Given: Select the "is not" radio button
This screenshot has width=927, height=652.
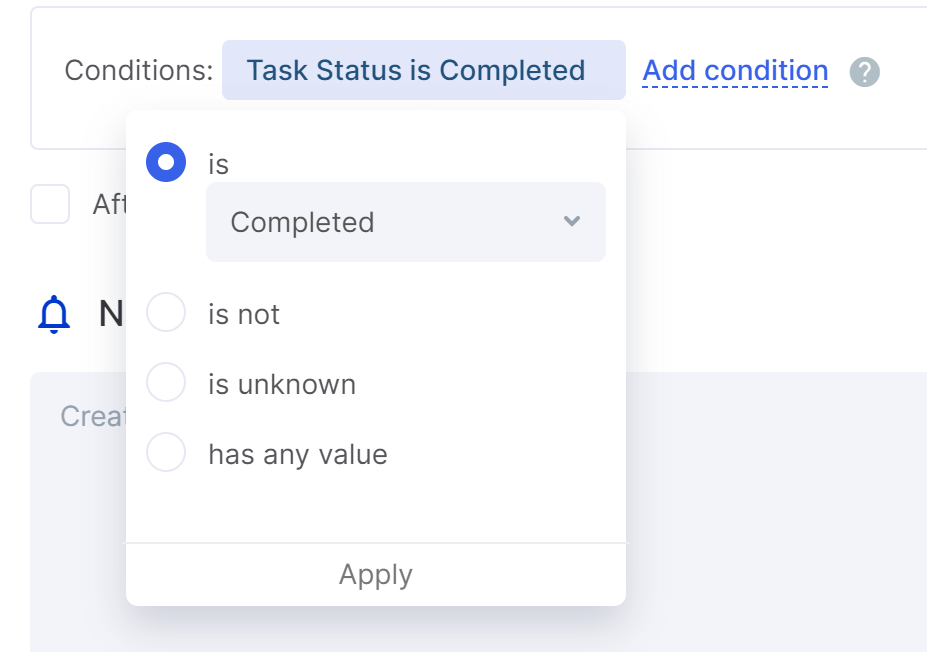Looking at the screenshot, I should coord(166,312).
